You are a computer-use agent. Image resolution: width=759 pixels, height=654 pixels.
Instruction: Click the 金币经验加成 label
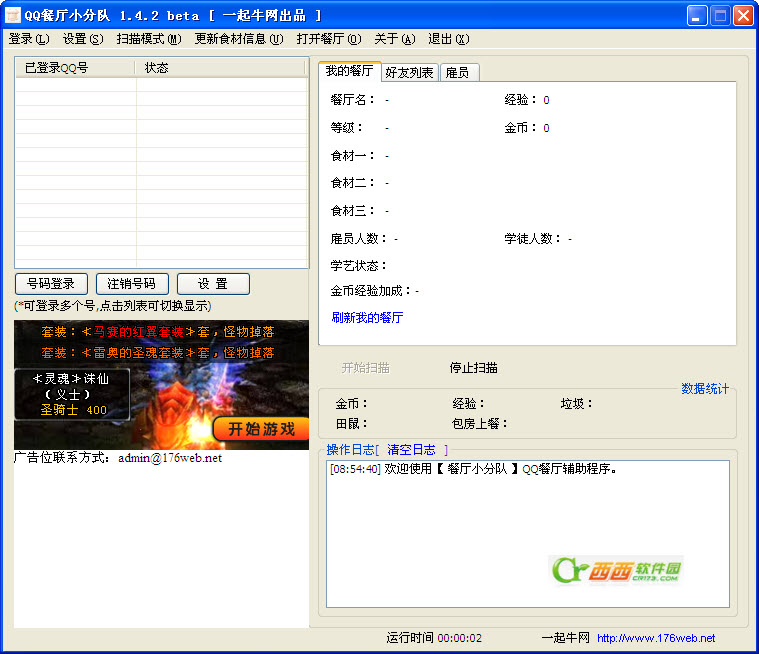click(371, 291)
